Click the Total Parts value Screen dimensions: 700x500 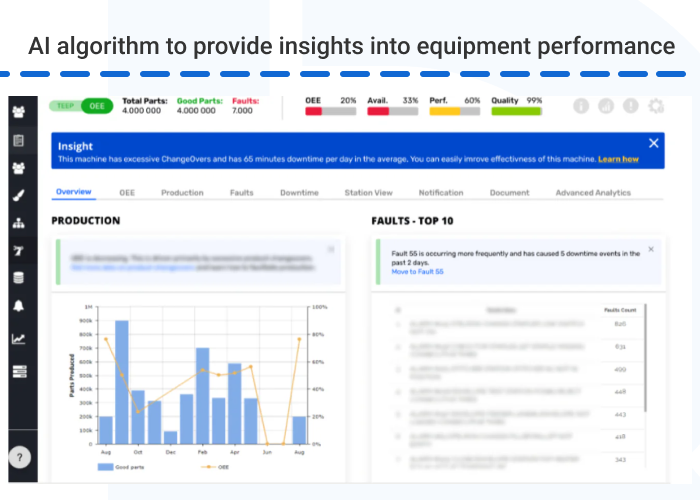click(x=142, y=111)
